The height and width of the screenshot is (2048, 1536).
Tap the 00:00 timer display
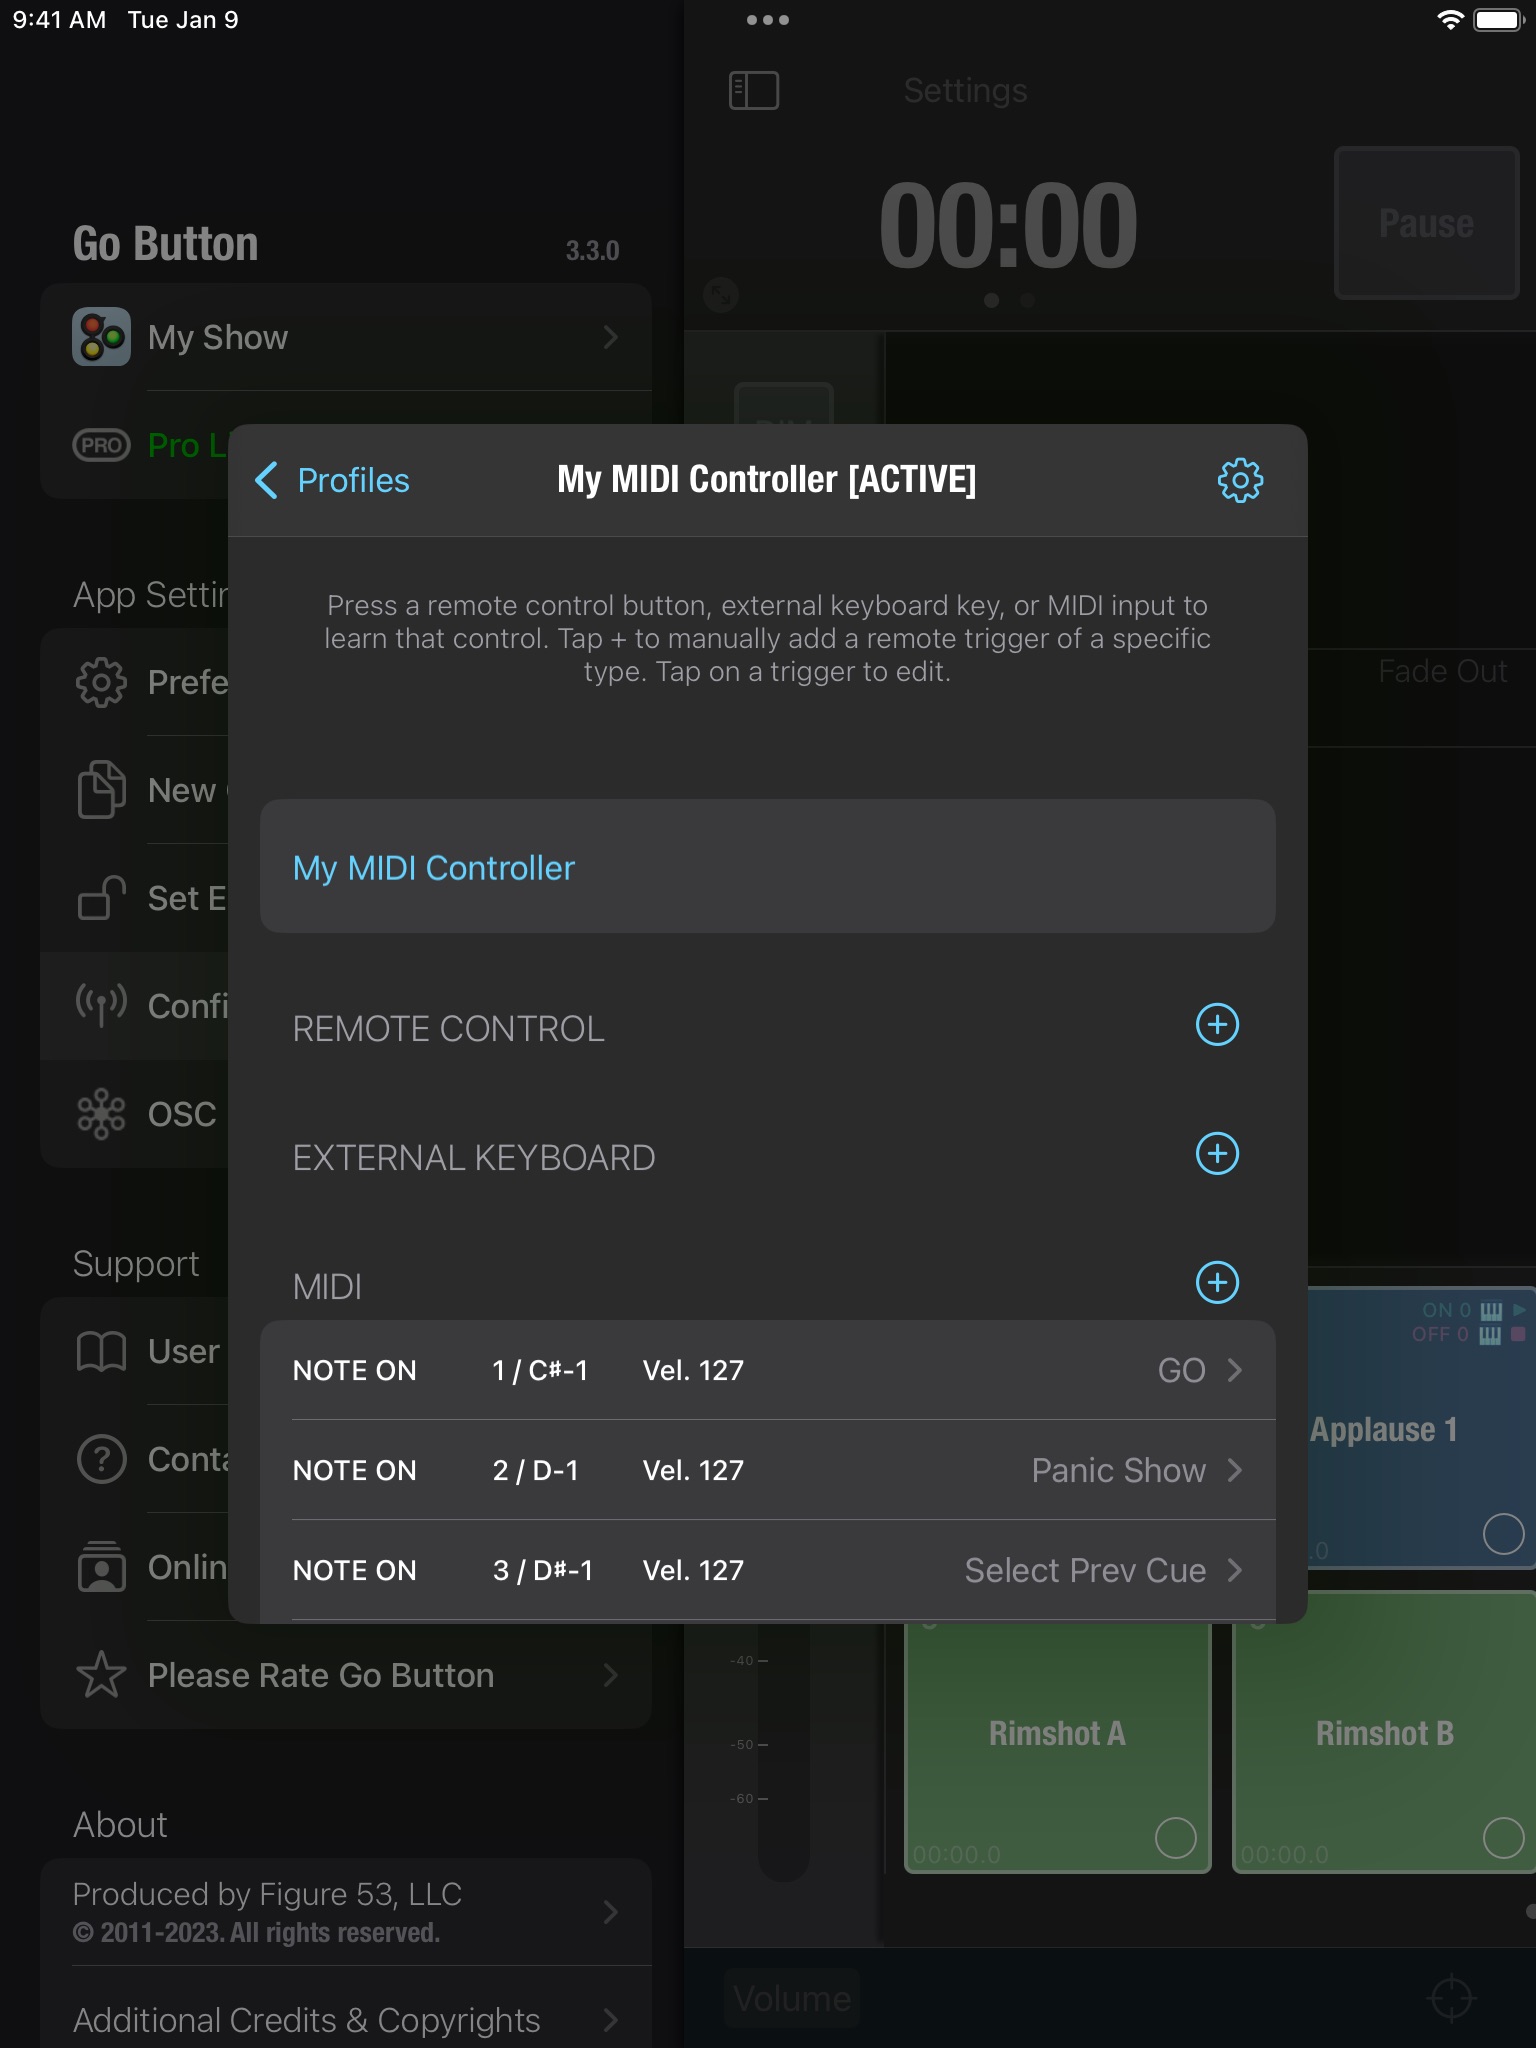(x=1008, y=225)
